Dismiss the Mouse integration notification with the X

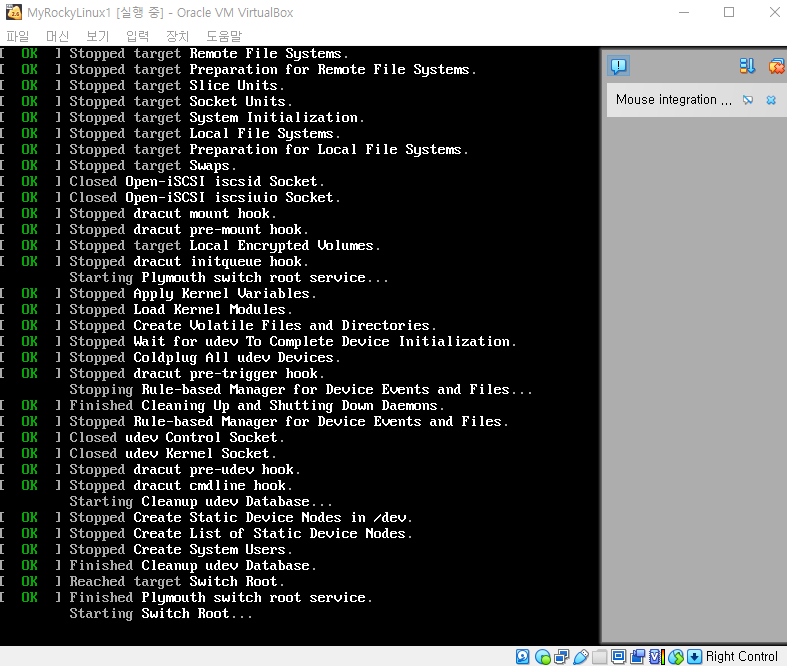click(771, 100)
